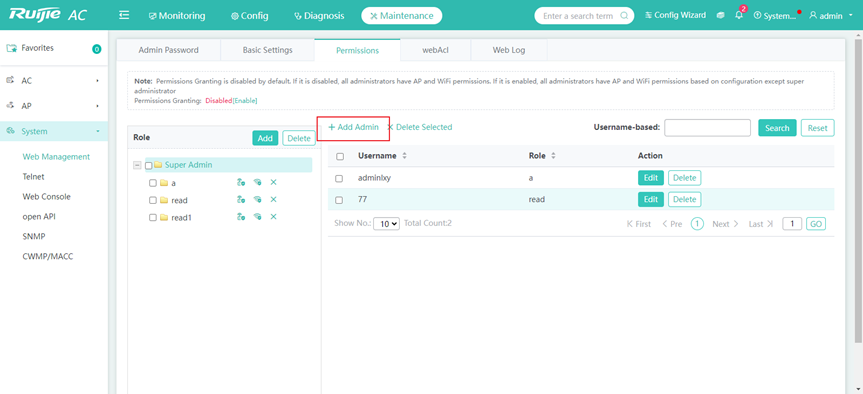Collapse the Super Admin tree node
This screenshot has height=394, width=863.
pos(137,165)
